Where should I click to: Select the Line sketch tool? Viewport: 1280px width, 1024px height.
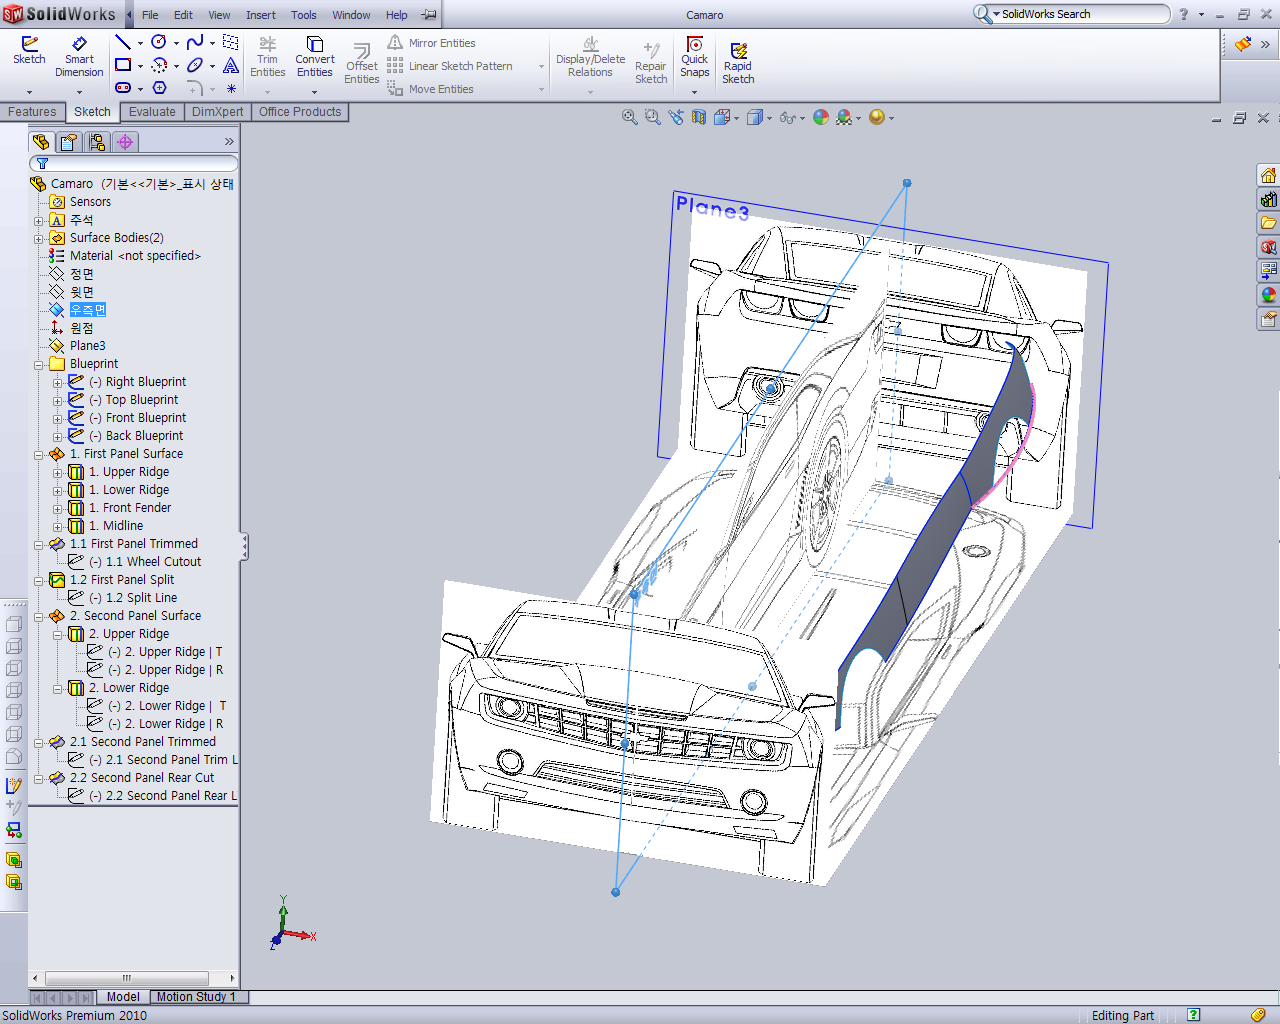click(x=123, y=42)
